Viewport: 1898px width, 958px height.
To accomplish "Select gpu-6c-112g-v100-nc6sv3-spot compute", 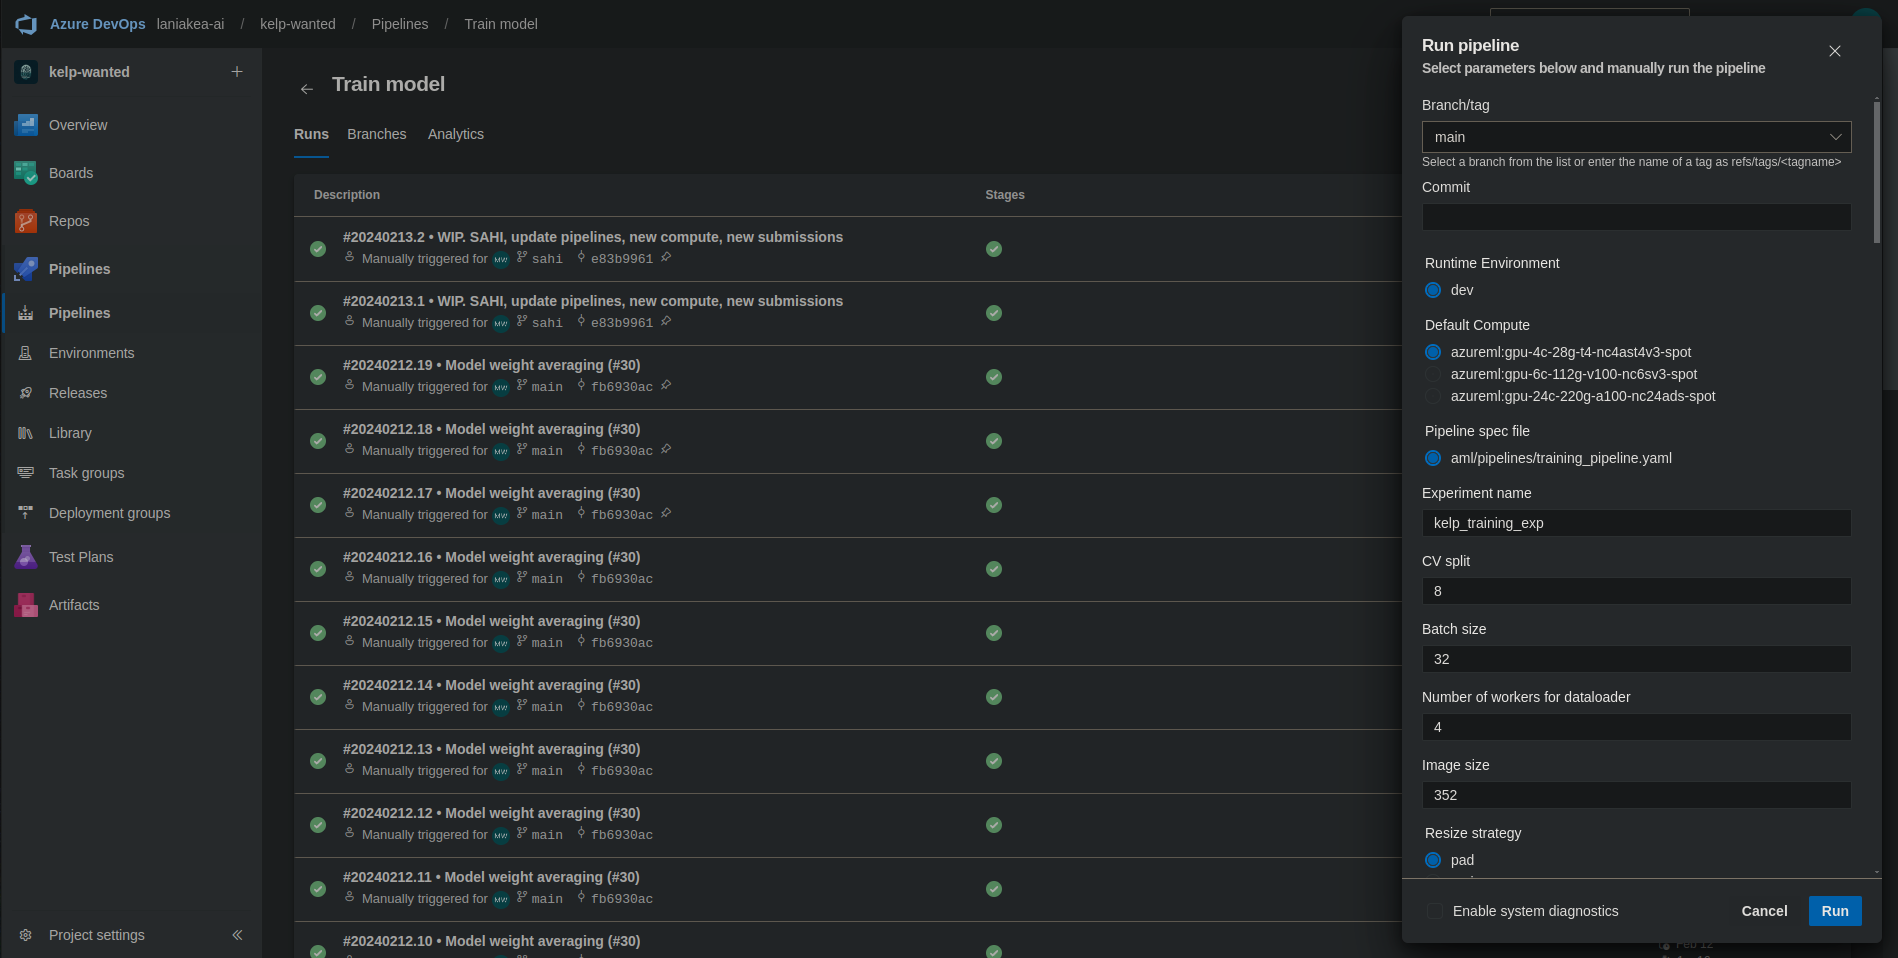I will (1433, 374).
